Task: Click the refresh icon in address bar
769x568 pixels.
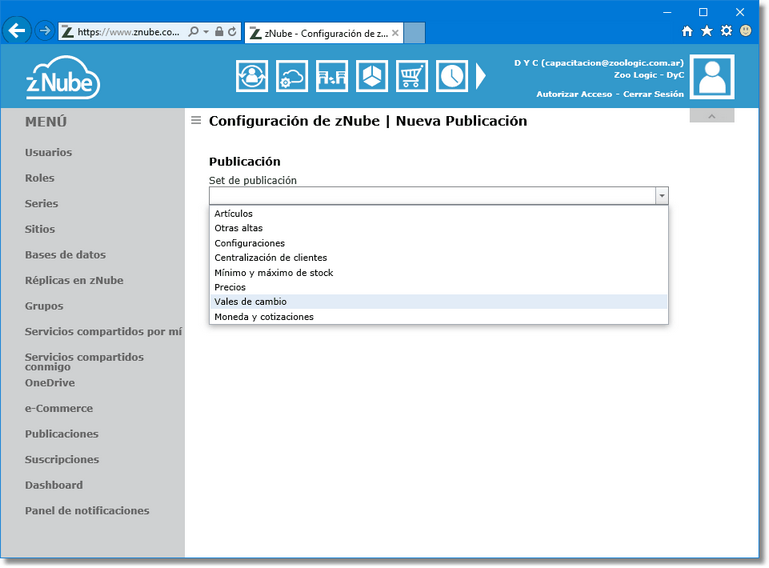Action: 232,32
